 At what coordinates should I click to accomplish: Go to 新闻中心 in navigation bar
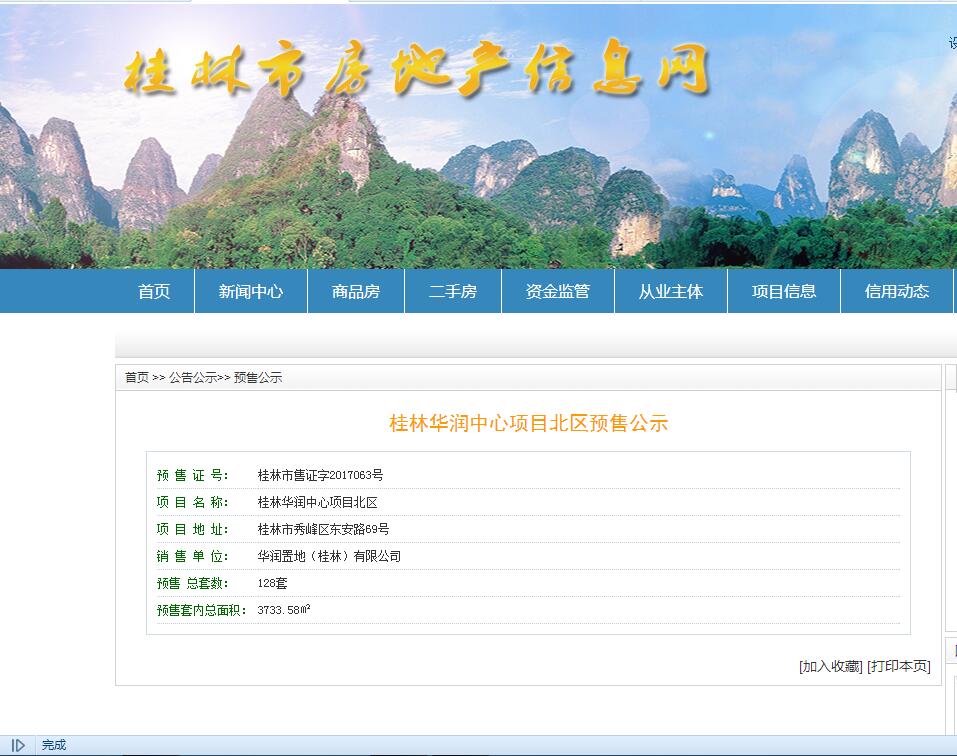point(251,292)
